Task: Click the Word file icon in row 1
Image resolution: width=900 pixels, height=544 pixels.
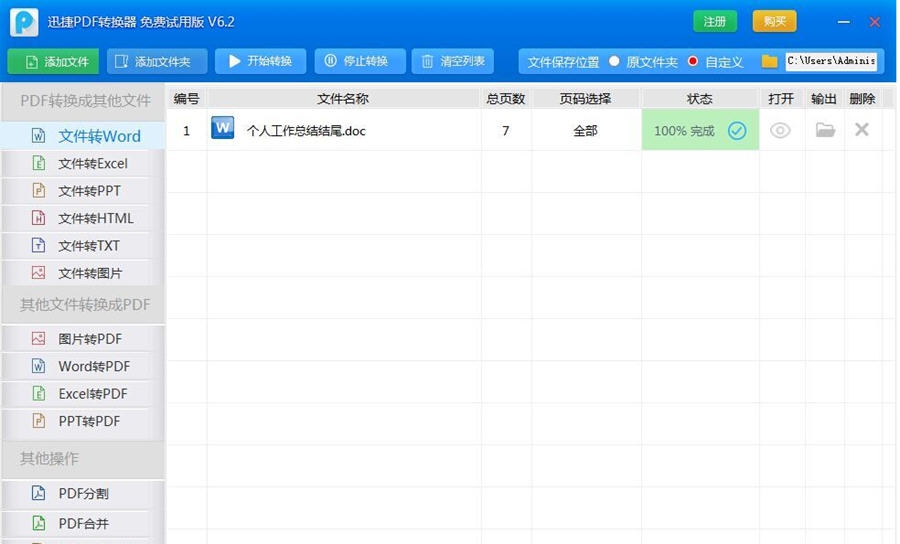Action: [x=223, y=128]
